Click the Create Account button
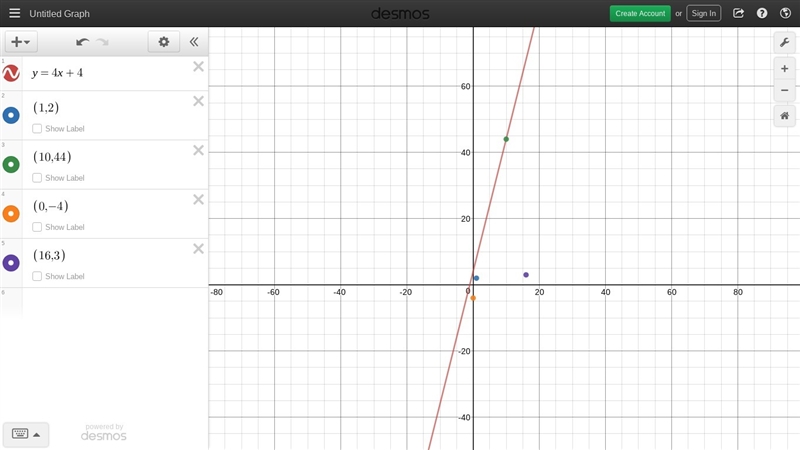This screenshot has width=800, height=450. tap(640, 13)
